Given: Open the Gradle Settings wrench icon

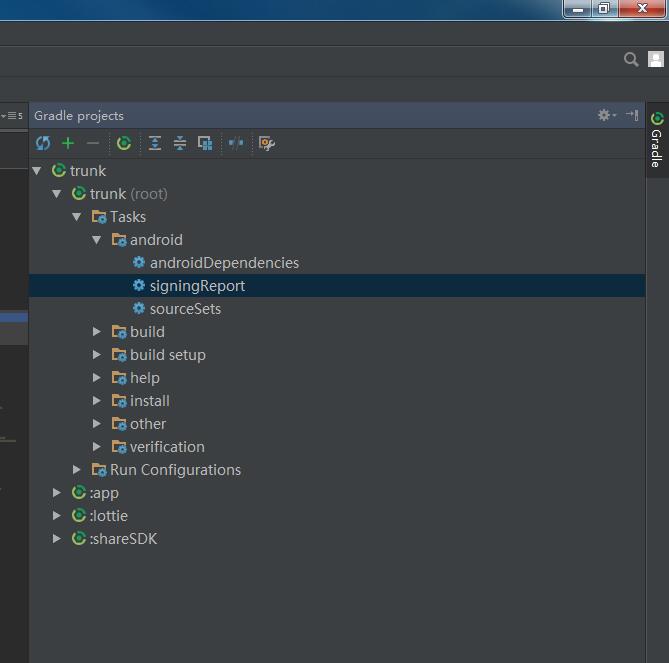Looking at the screenshot, I should (266, 143).
